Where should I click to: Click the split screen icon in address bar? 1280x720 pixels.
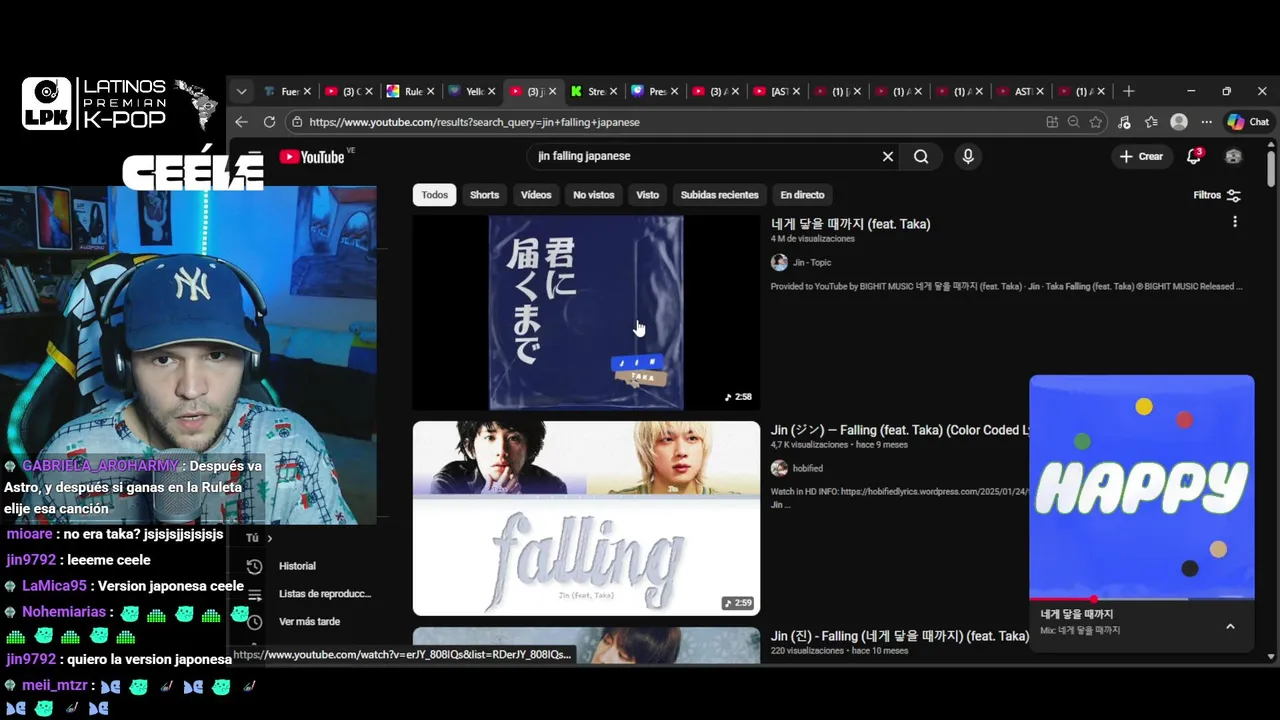pos(1052,122)
